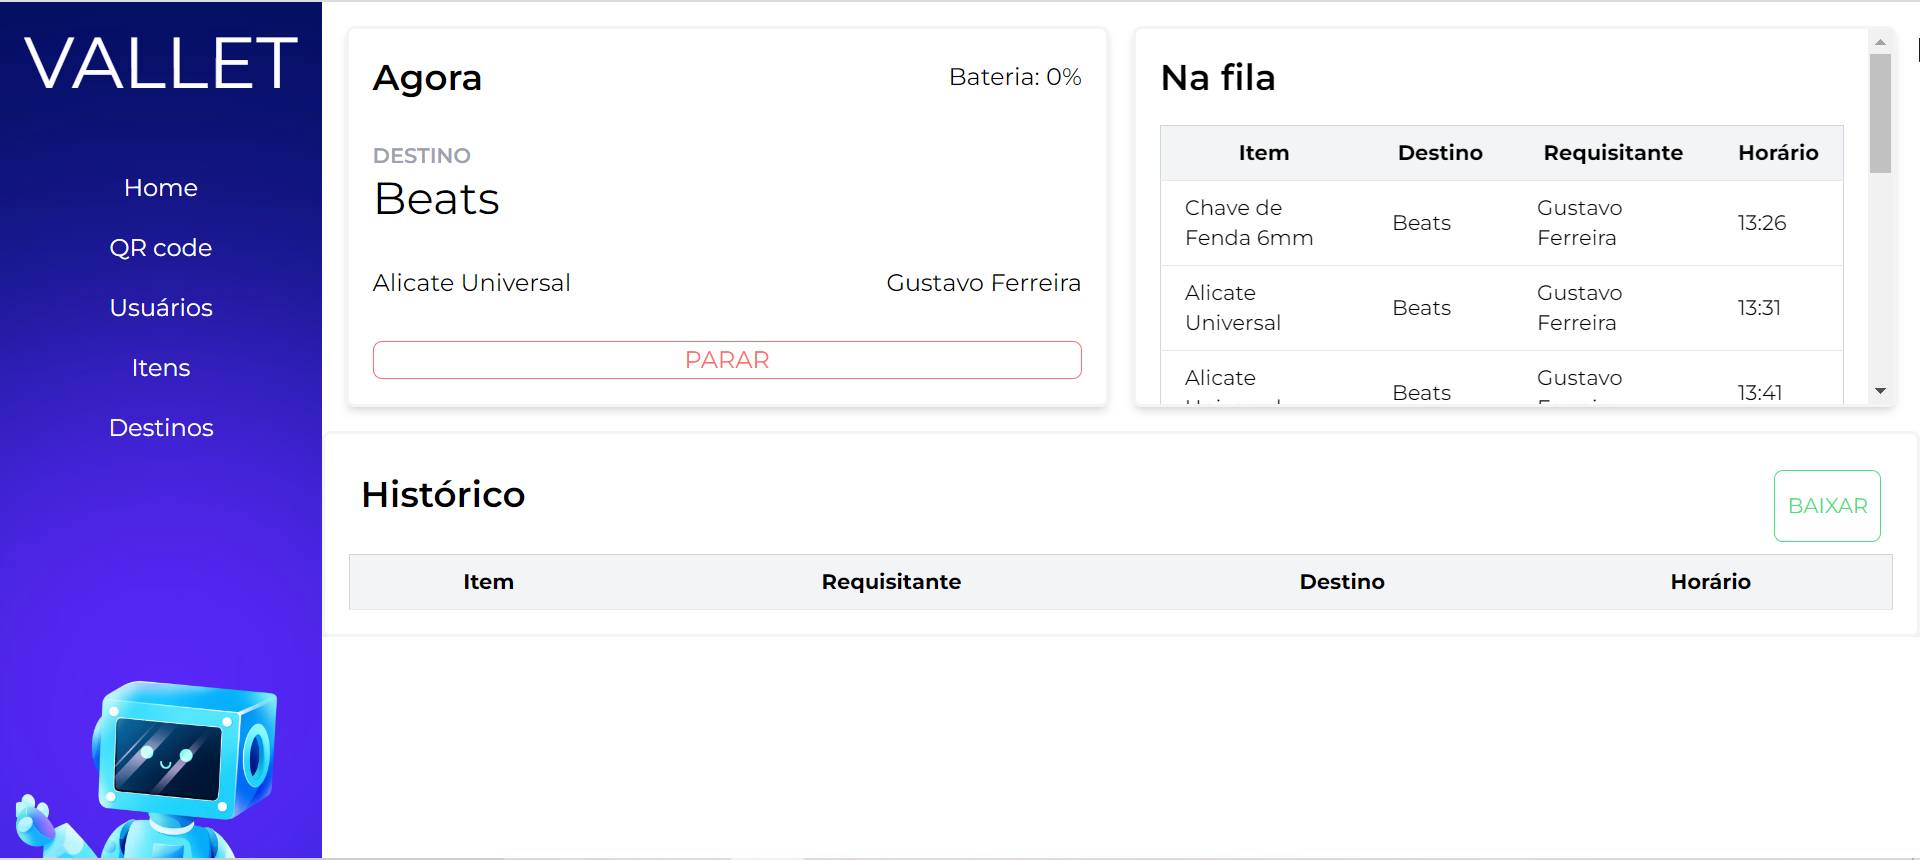This screenshot has width=1920, height=860.
Task: Click the Na fila heading
Action: tap(1218, 78)
